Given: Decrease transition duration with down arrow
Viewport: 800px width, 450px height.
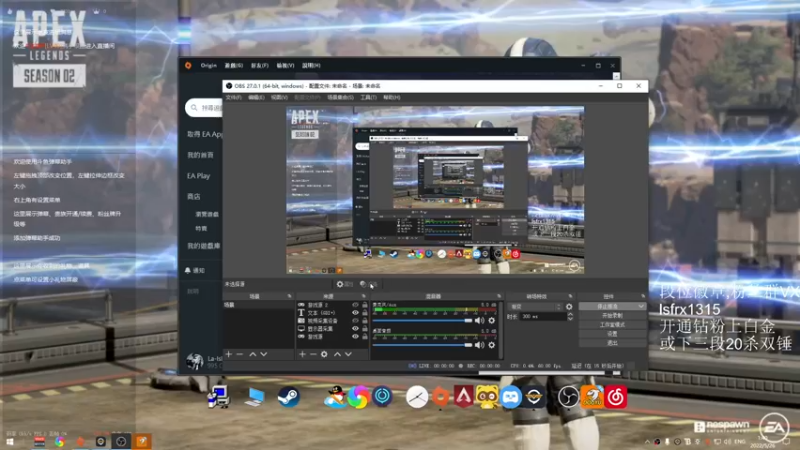Looking at the screenshot, I should pyautogui.click(x=570, y=319).
